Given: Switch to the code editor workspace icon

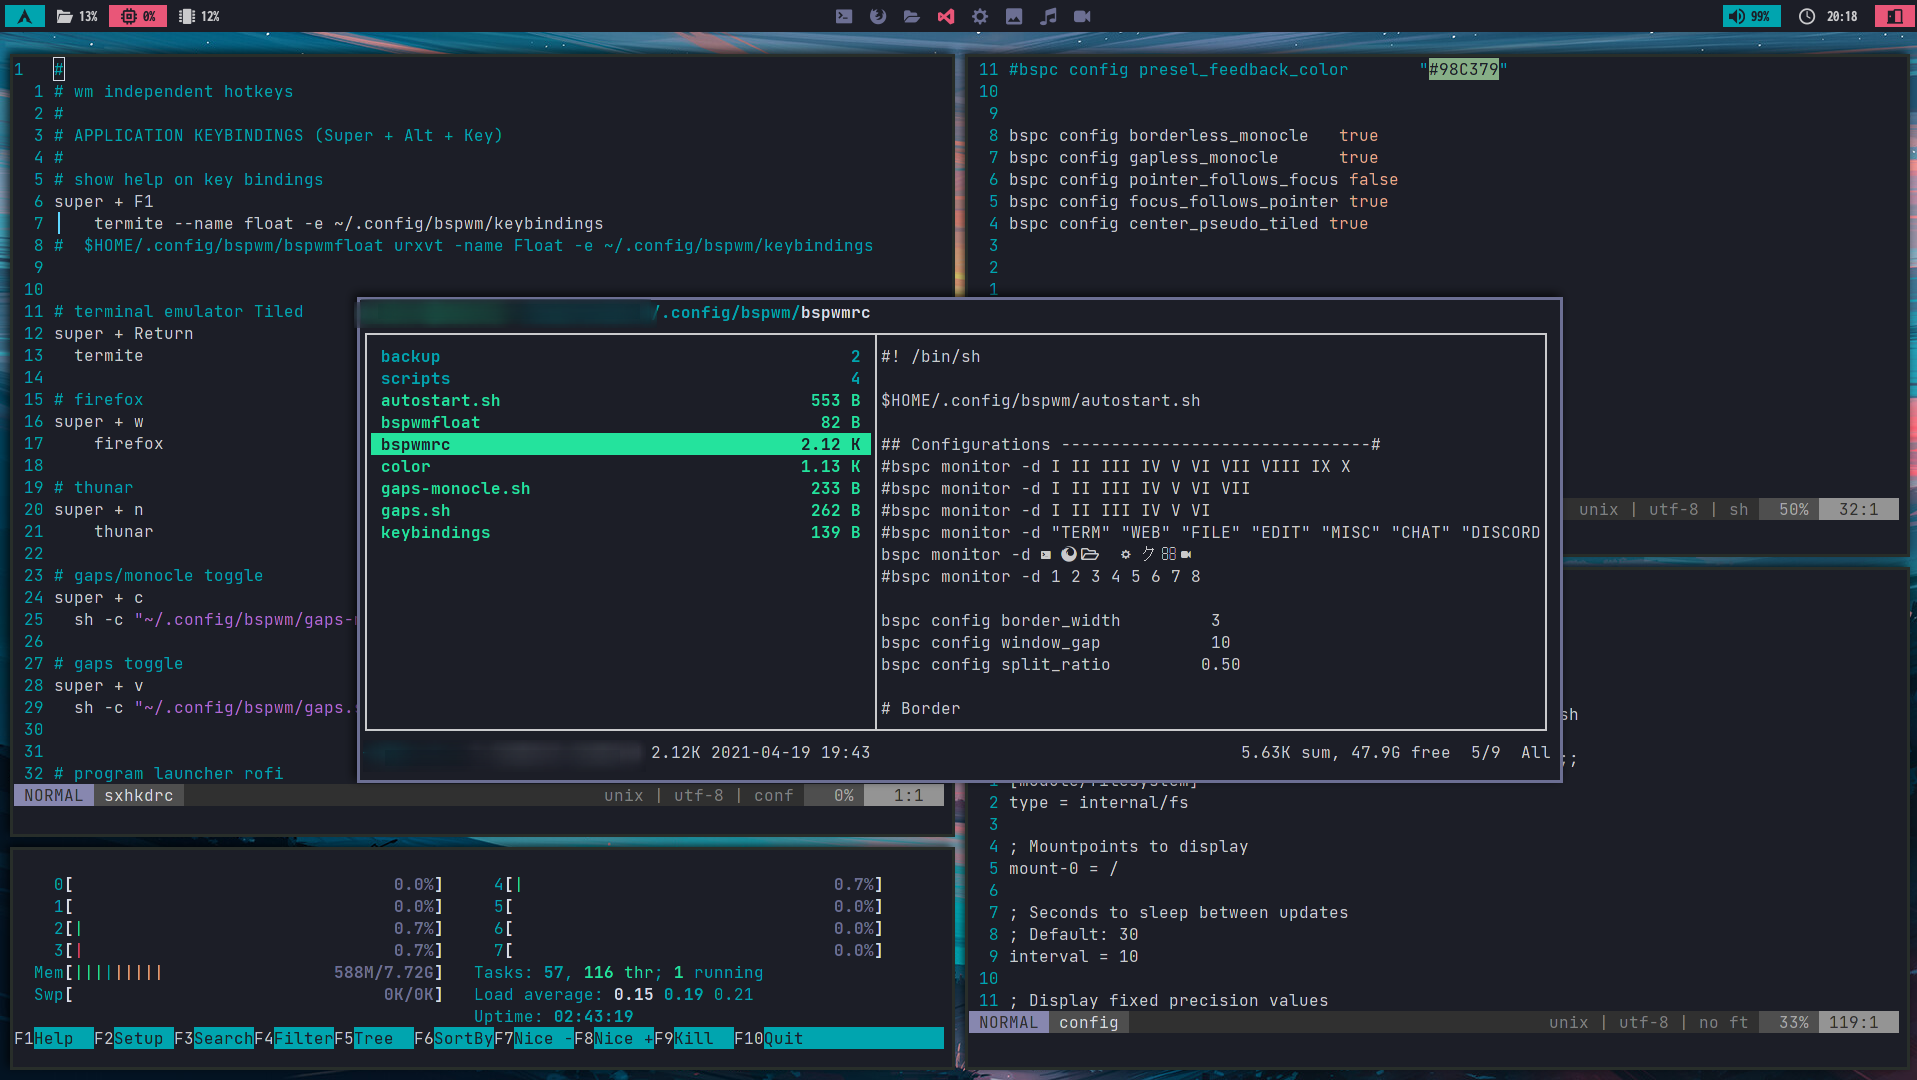Looking at the screenshot, I should tap(946, 16).
